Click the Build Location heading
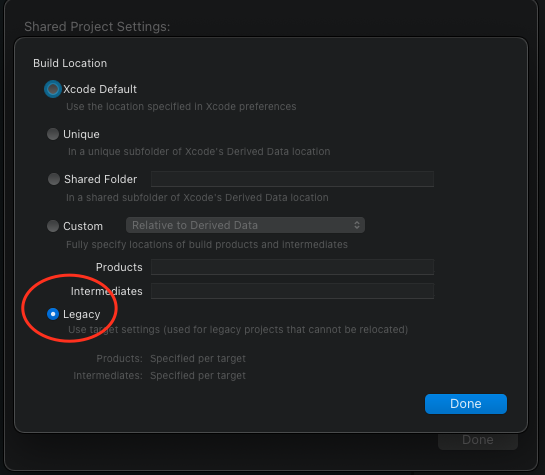This screenshot has height=475, width=545. [70, 63]
